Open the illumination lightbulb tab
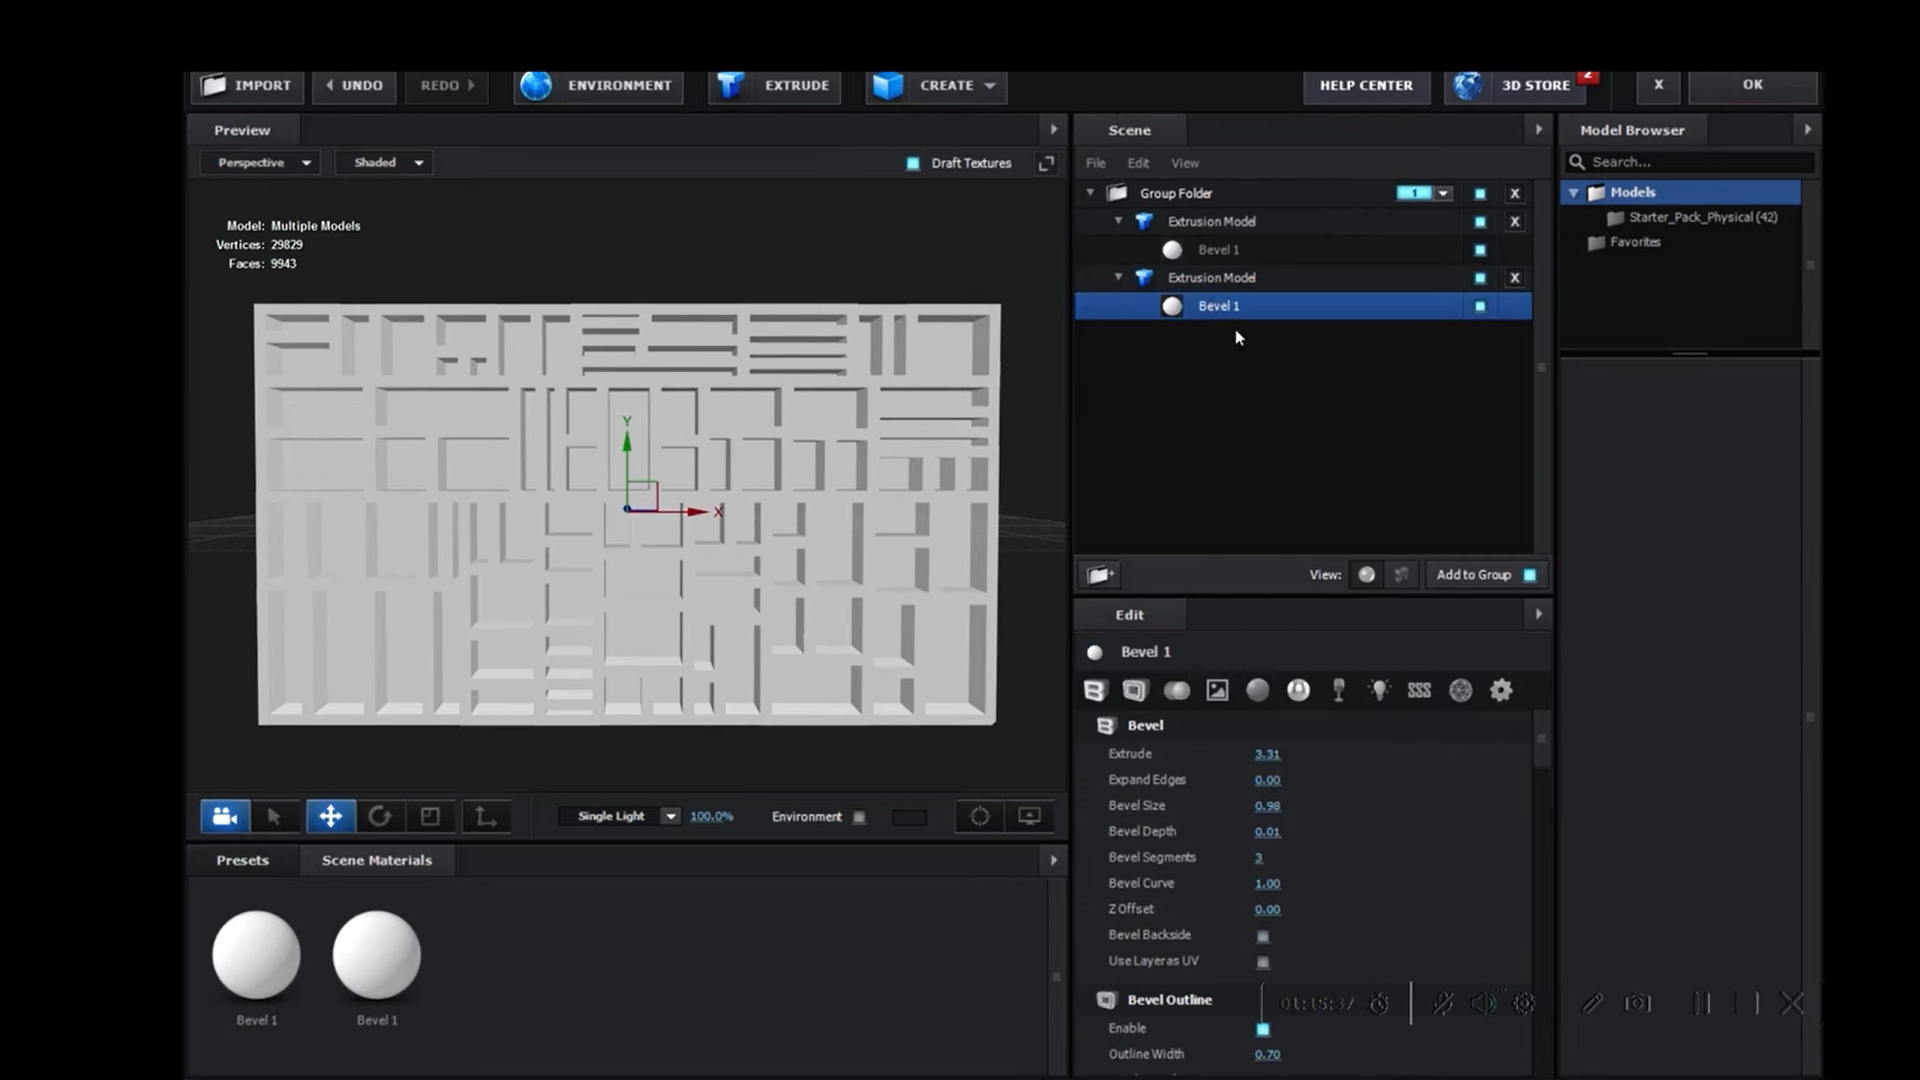Viewport: 1920px width, 1080px height. tap(1380, 690)
